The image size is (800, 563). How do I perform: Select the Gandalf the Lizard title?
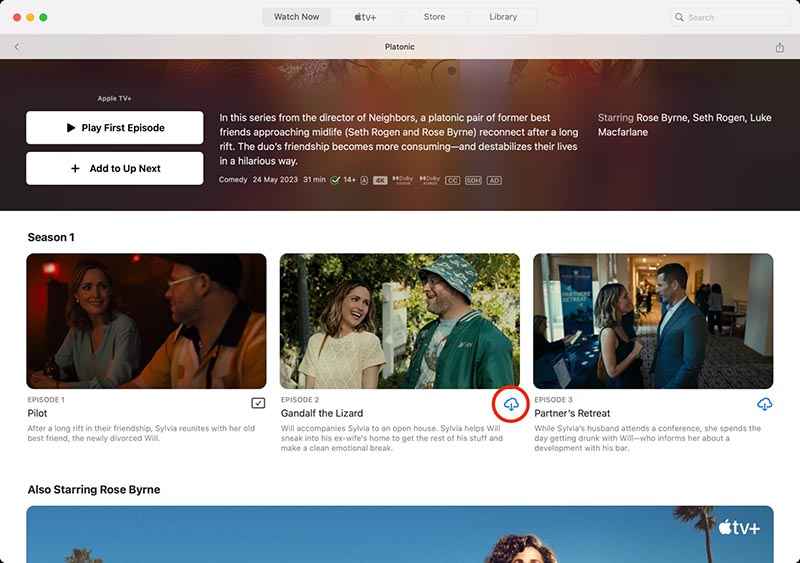[x=322, y=413]
